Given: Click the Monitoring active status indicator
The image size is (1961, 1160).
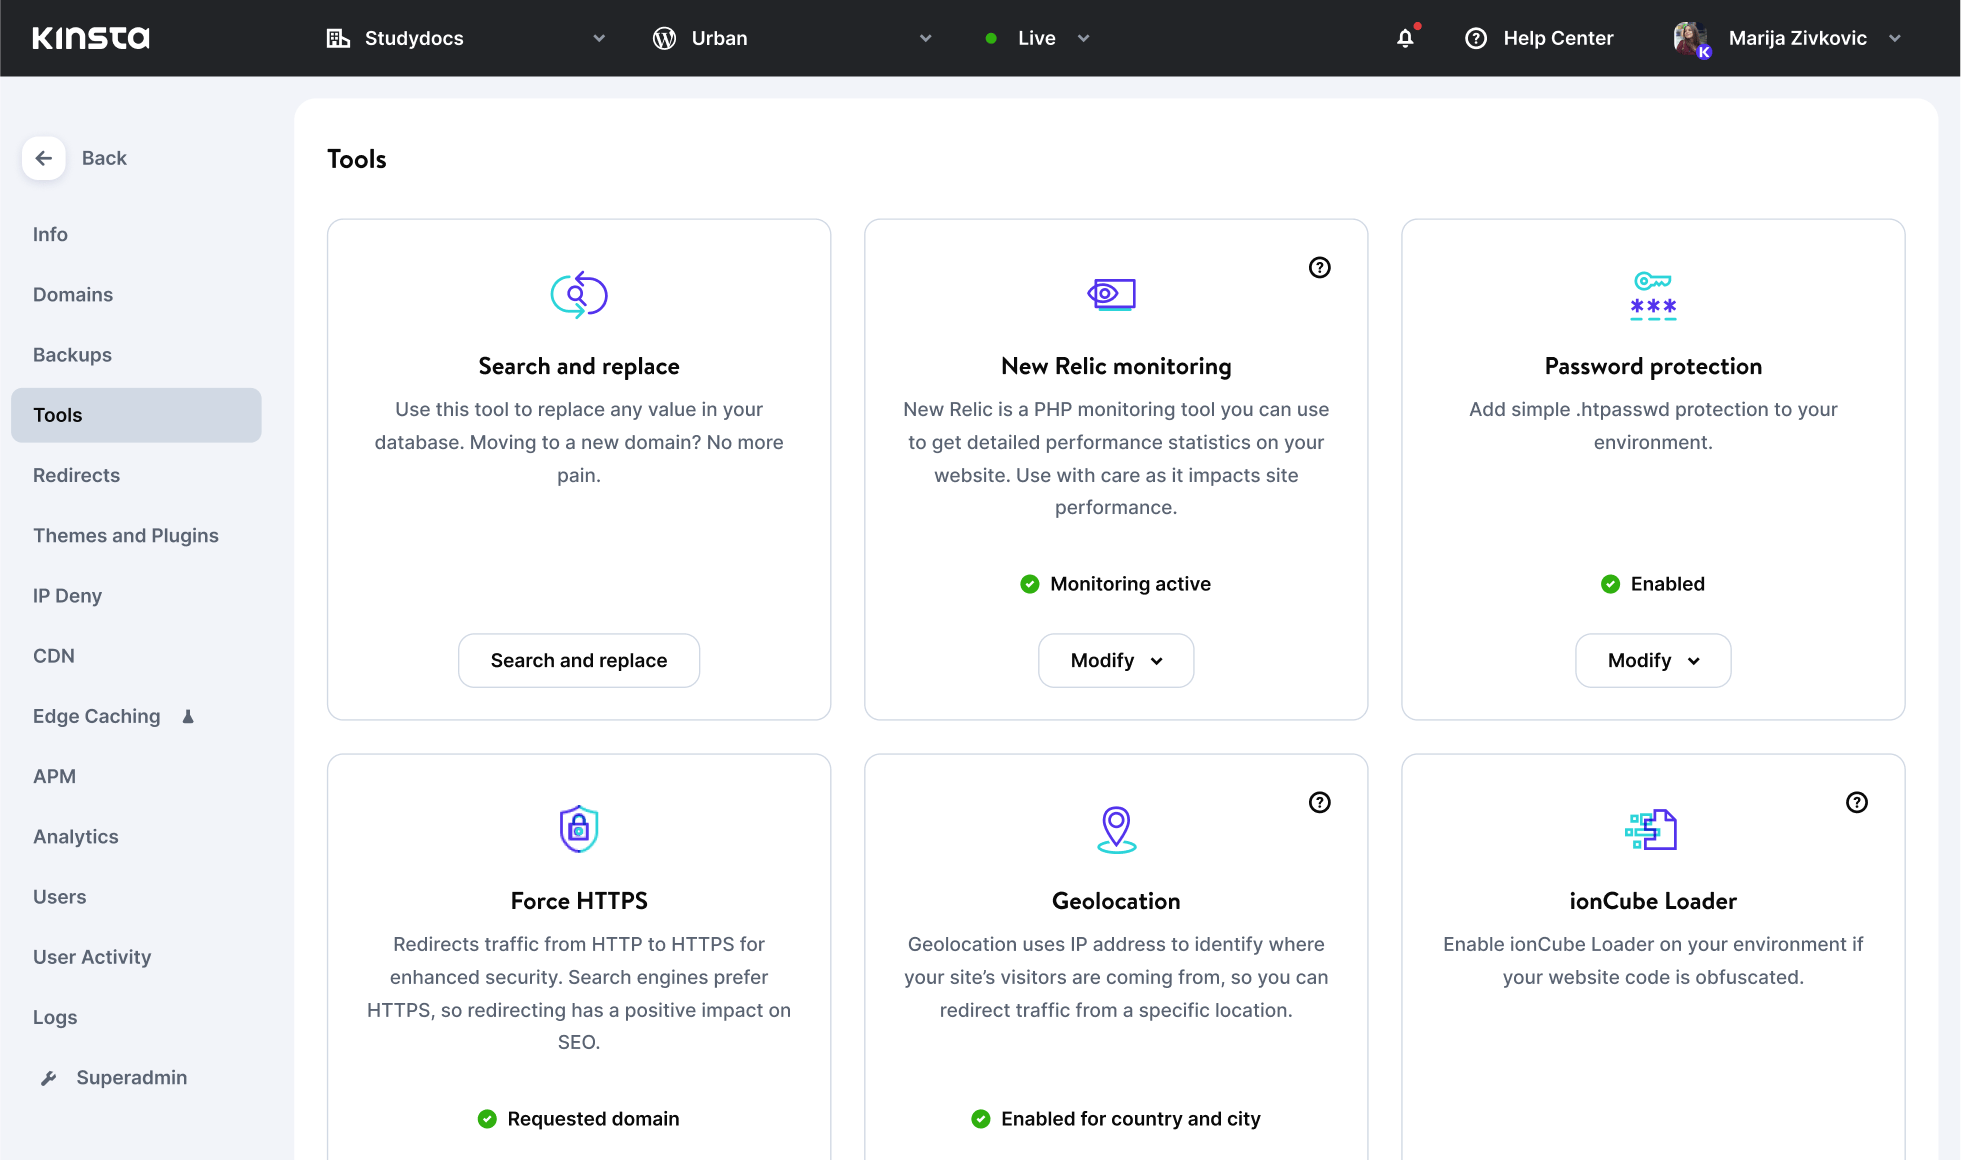Looking at the screenshot, I should (1115, 584).
